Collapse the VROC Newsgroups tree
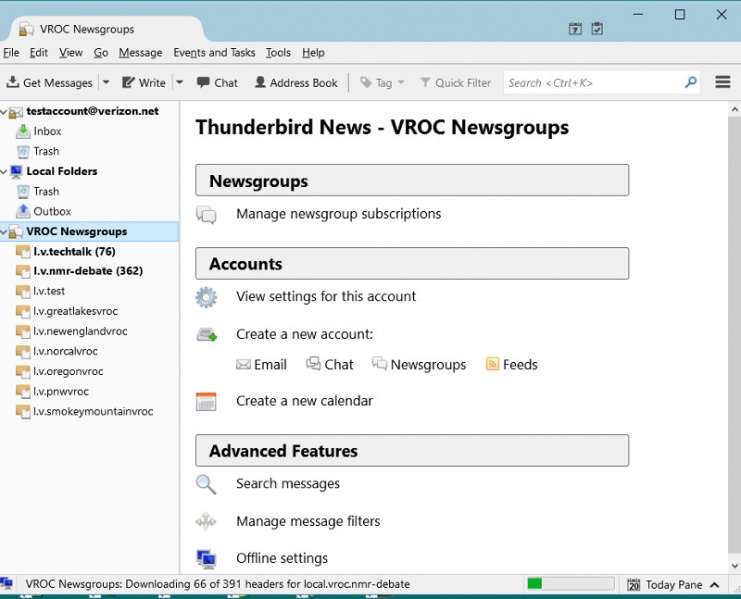The width and height of the screenshot is (741, 599). click(4, 231)
